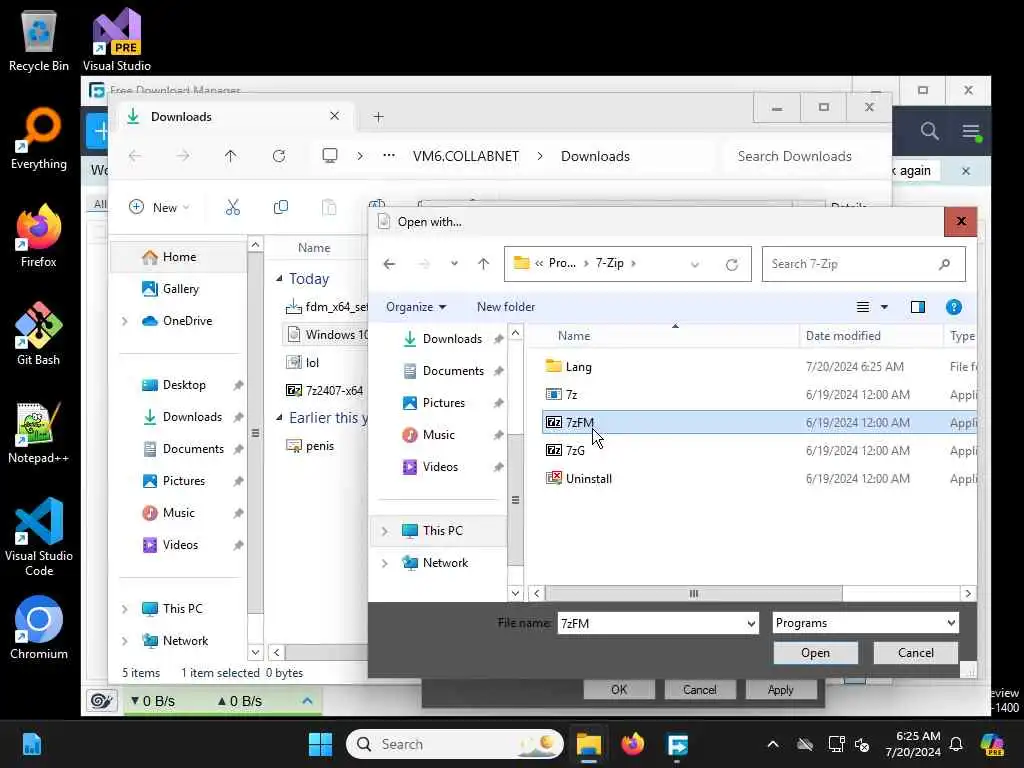Click the Cut icon in Explorer toolbar
The height and width of the screenshot is (768, 1024).
click(x=232, y=208)
